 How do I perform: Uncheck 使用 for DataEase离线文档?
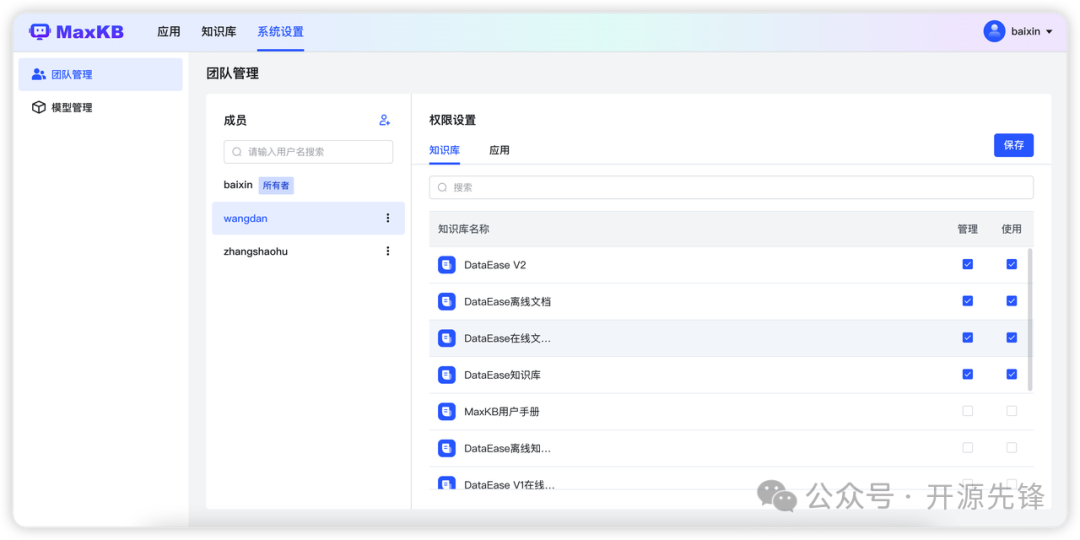(x=1012, y=301)
